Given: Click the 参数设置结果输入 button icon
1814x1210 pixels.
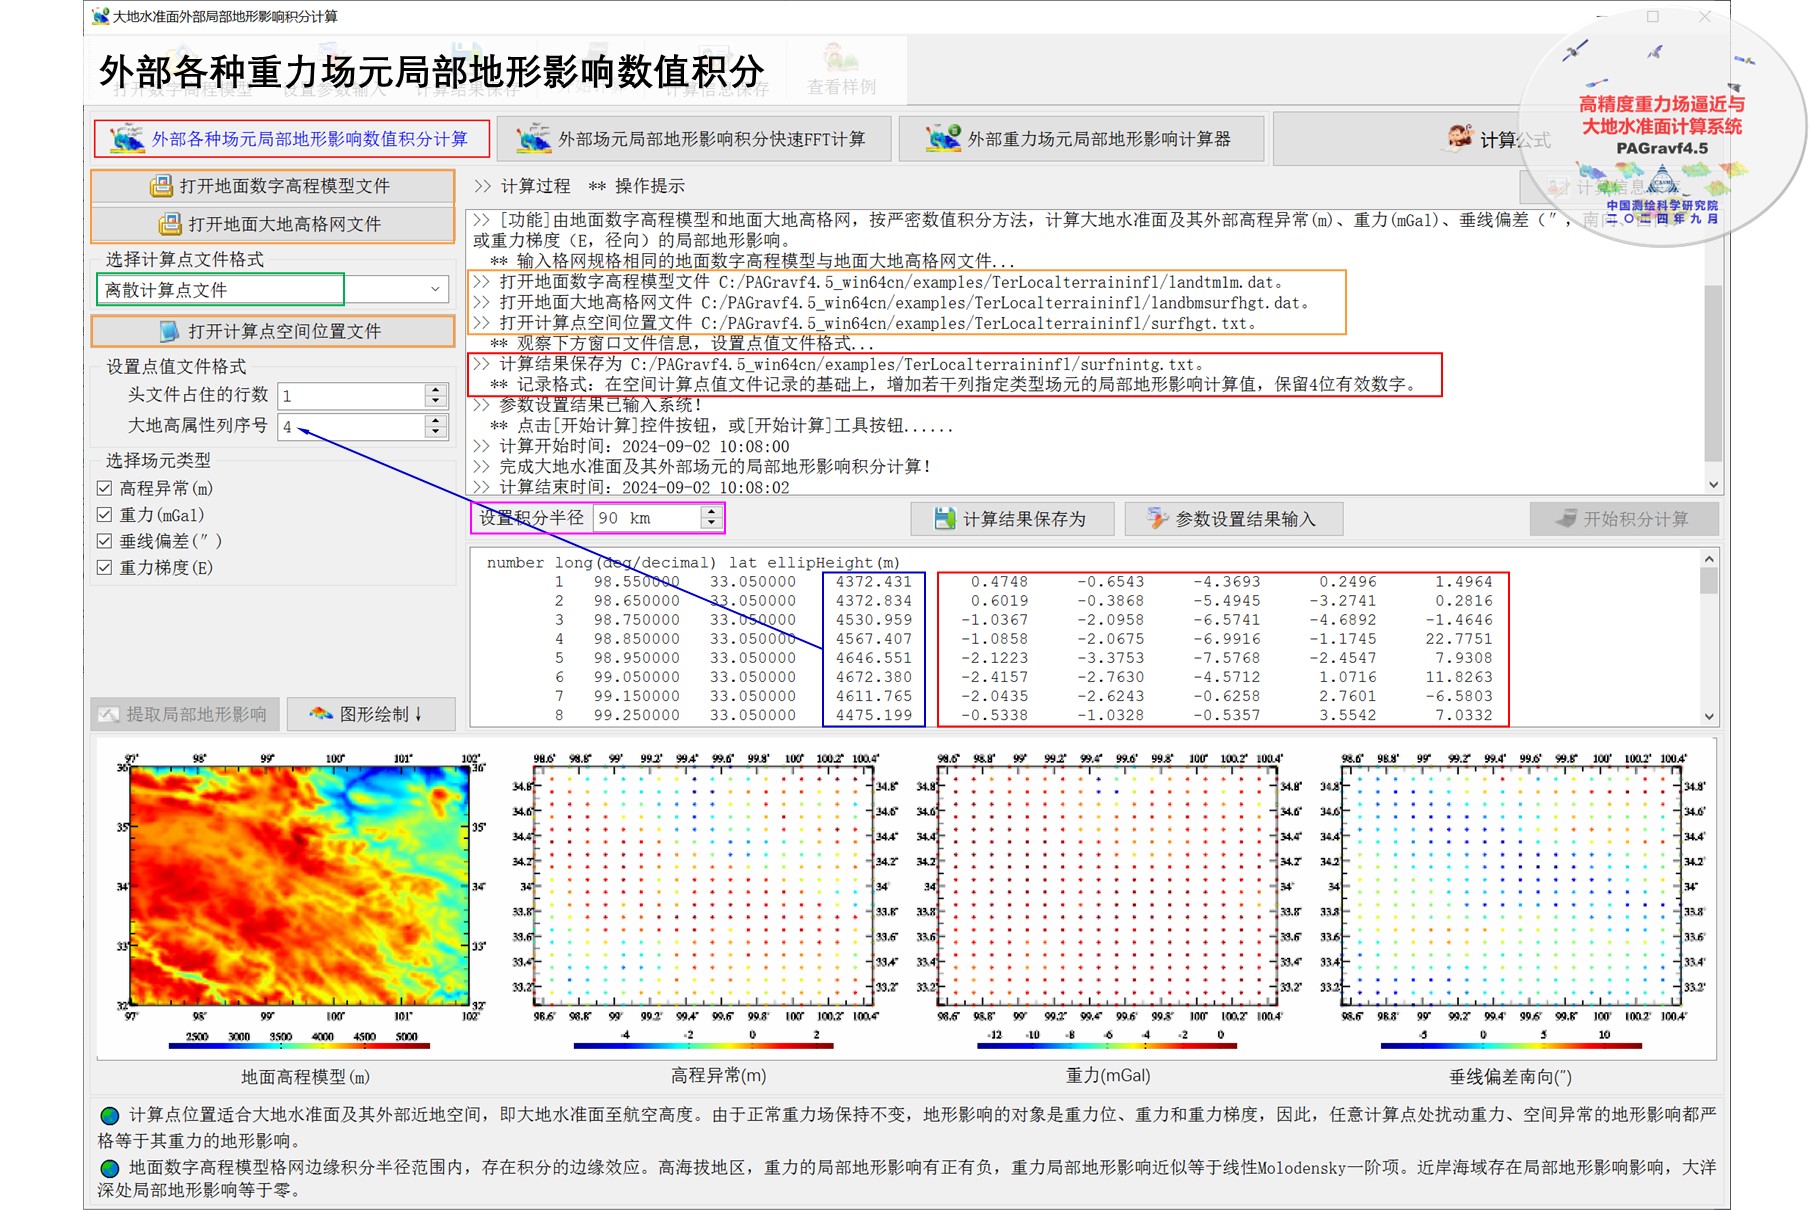Looking at the screenshot, I should [x=1157, y=518].
